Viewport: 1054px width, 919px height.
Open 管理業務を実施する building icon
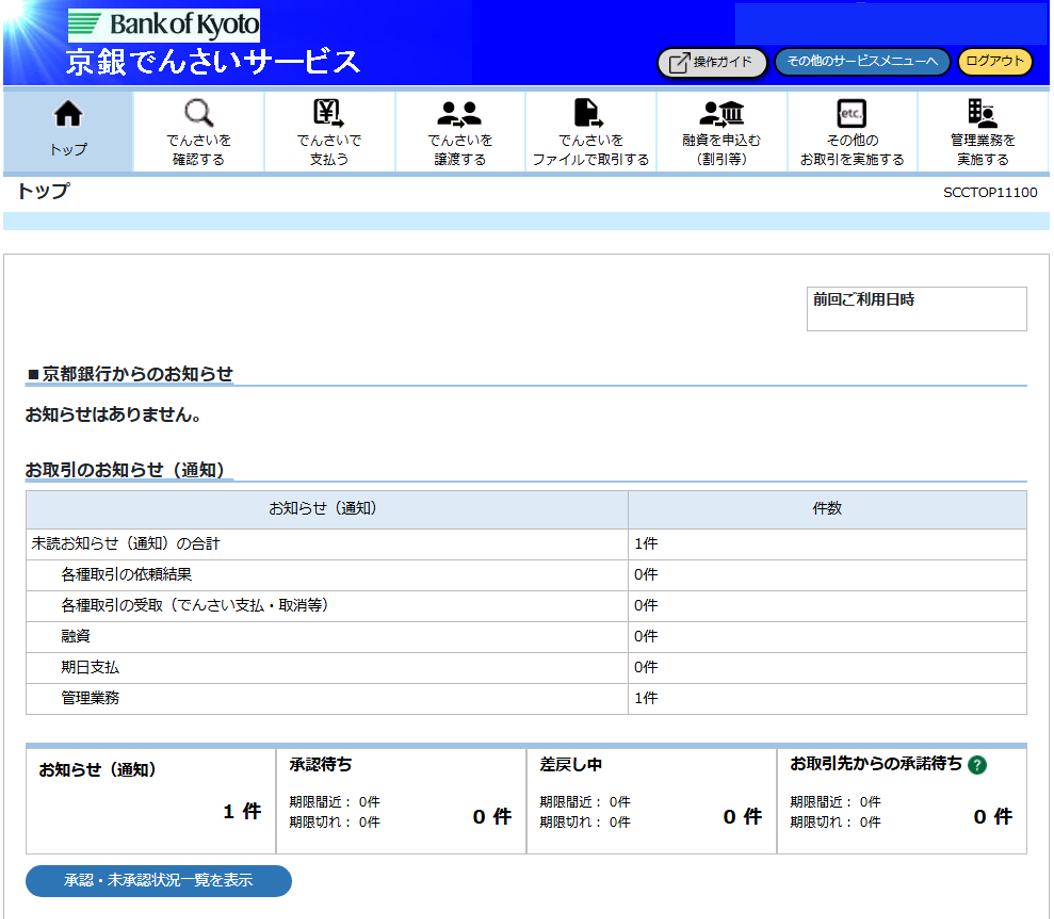coord(982,112)
